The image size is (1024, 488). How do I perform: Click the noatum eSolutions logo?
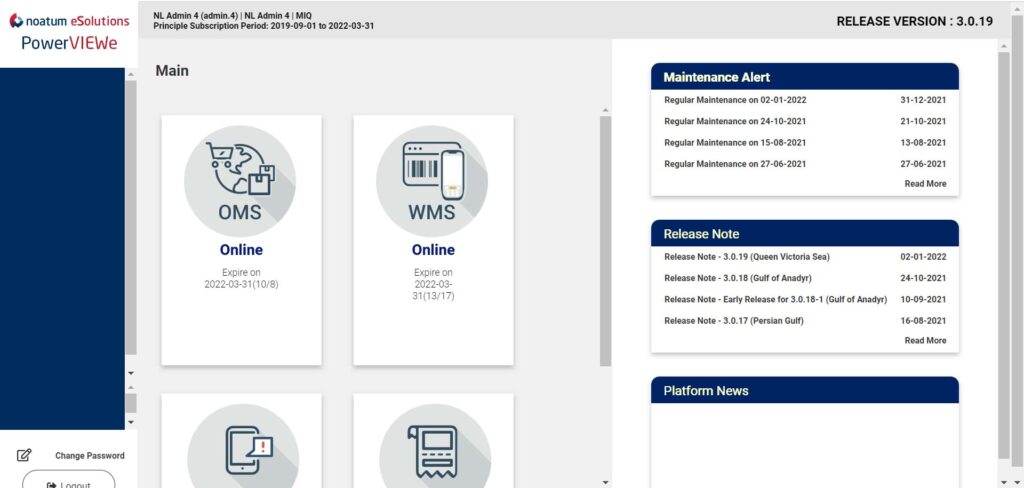point(69,21)
